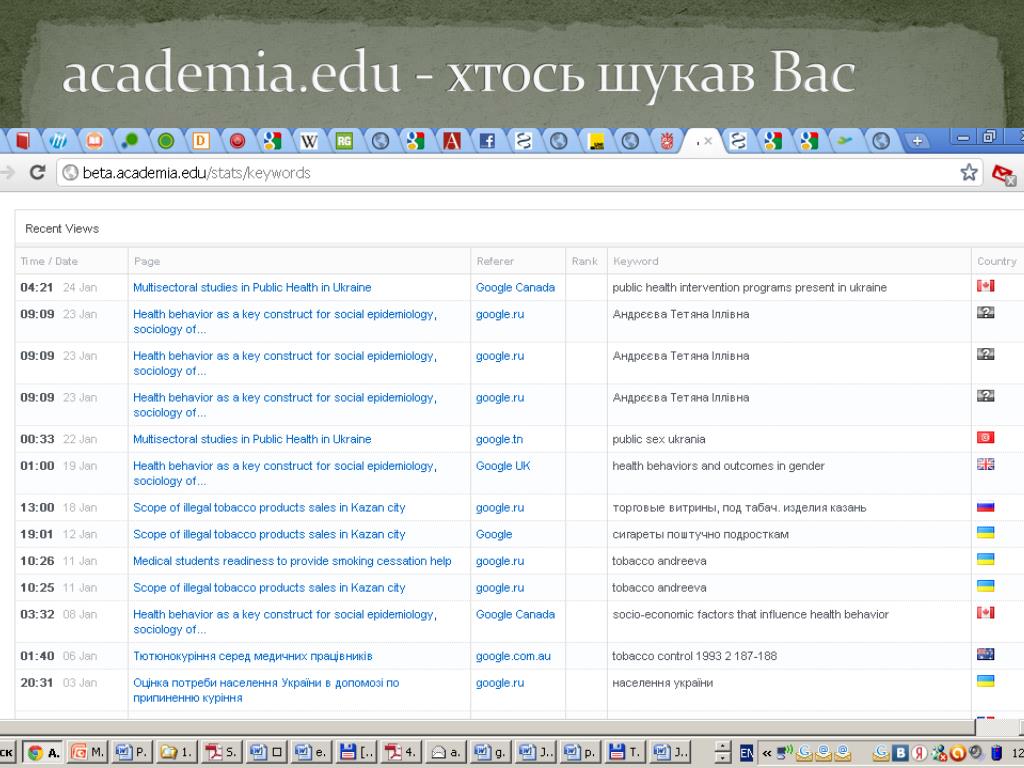Expand hidden tray icons with « arrow
This screenshot has height=768, width=1024.
click(x=767, y=754)
